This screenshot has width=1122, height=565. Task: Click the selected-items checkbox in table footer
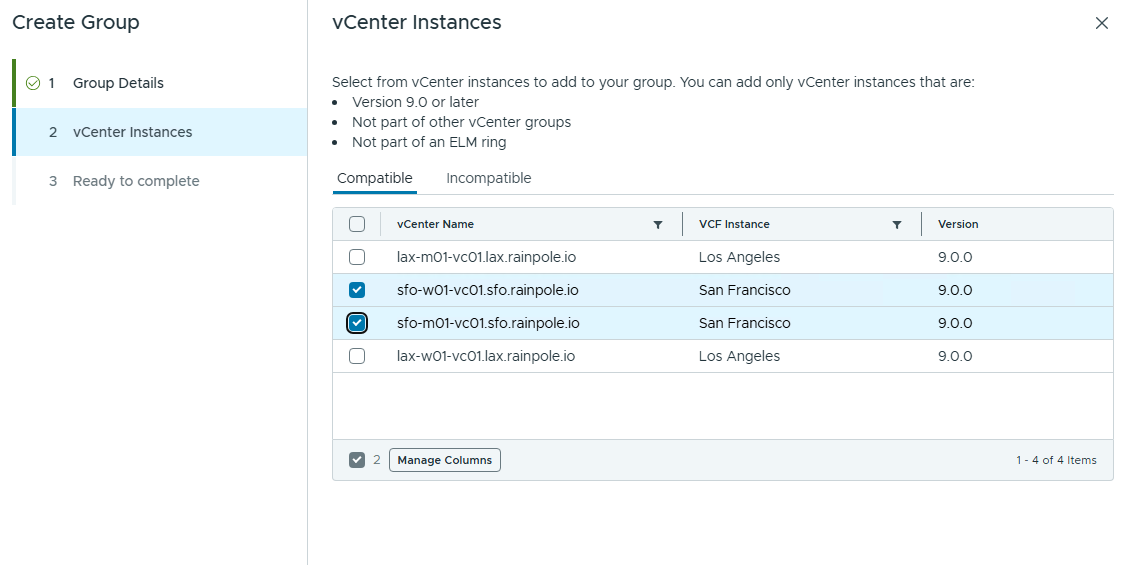tap(357, 460)
